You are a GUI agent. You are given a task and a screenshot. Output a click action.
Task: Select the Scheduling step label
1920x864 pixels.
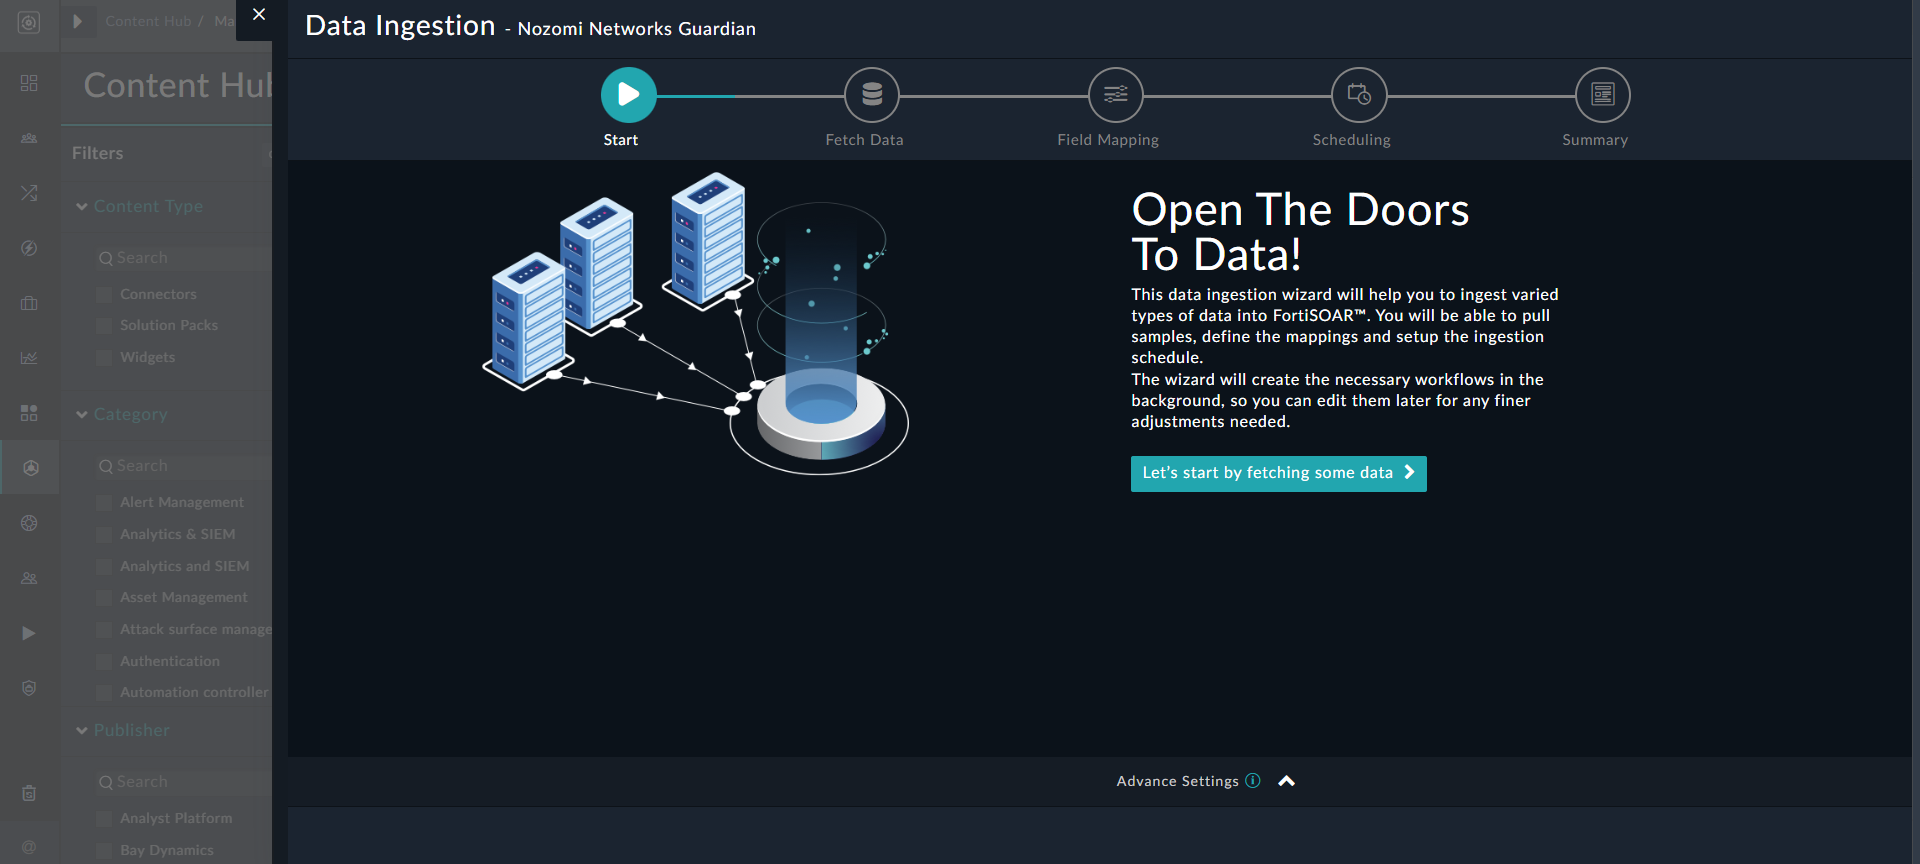(x=1351, y=140)
